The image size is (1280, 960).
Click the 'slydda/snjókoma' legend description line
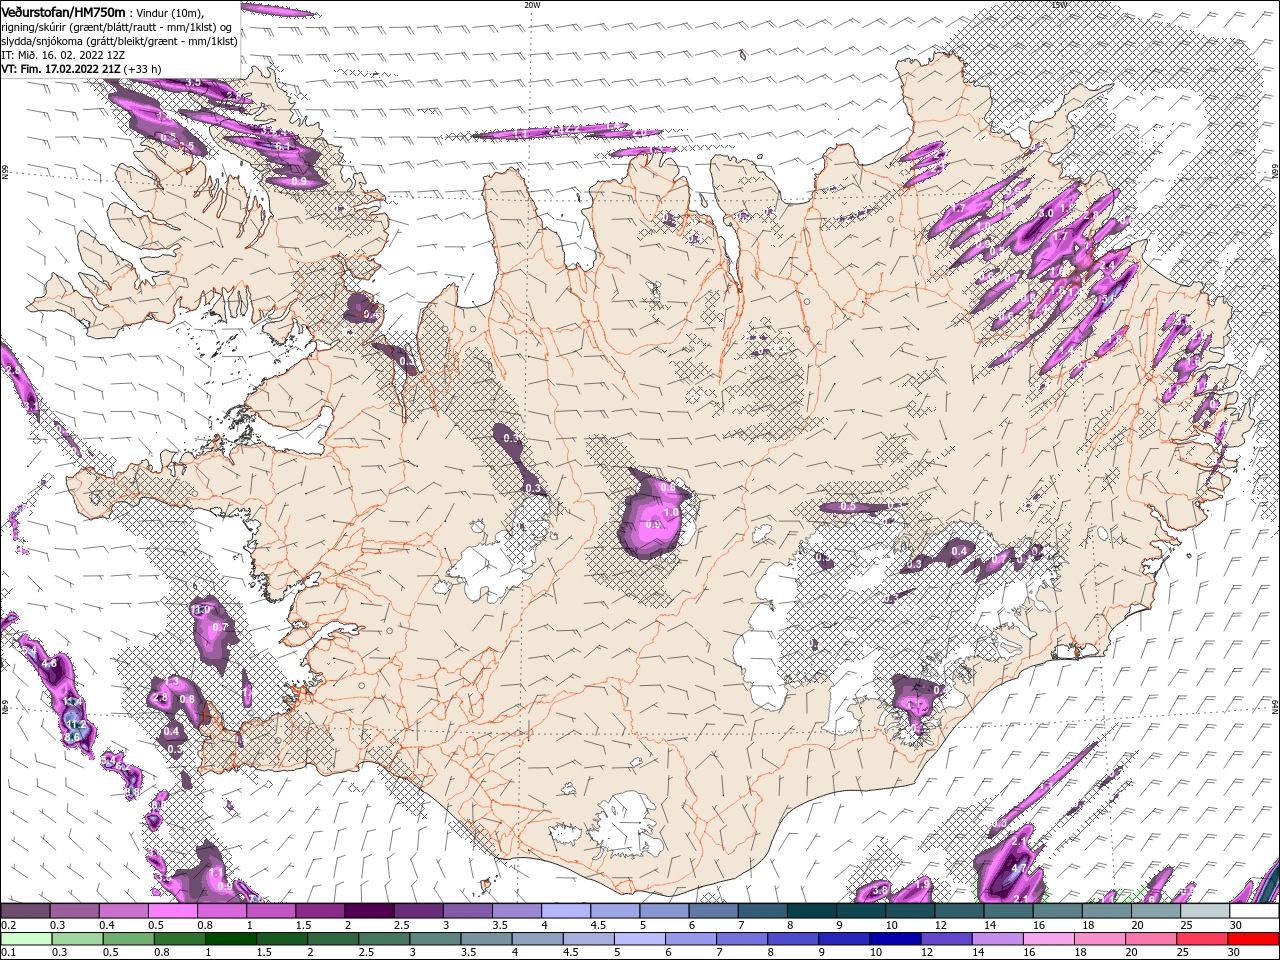(119, 41)
